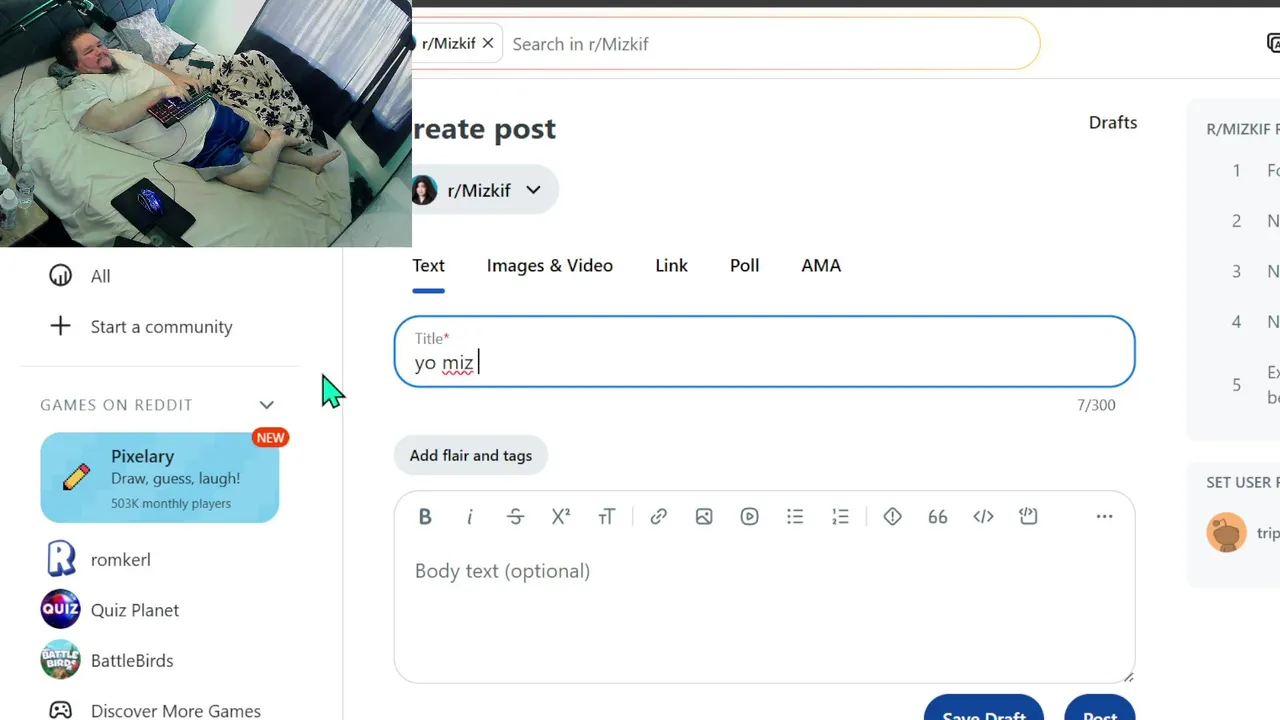Image resolution: width=1280 pixels, height=720 pixels.
Task: Insert a quote block
Action: pos(937,517)
